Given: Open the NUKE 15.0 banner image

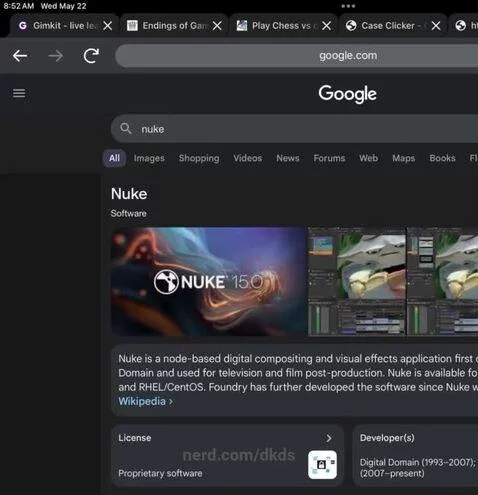Looking at the screenshot, I should tap(209, 282).
